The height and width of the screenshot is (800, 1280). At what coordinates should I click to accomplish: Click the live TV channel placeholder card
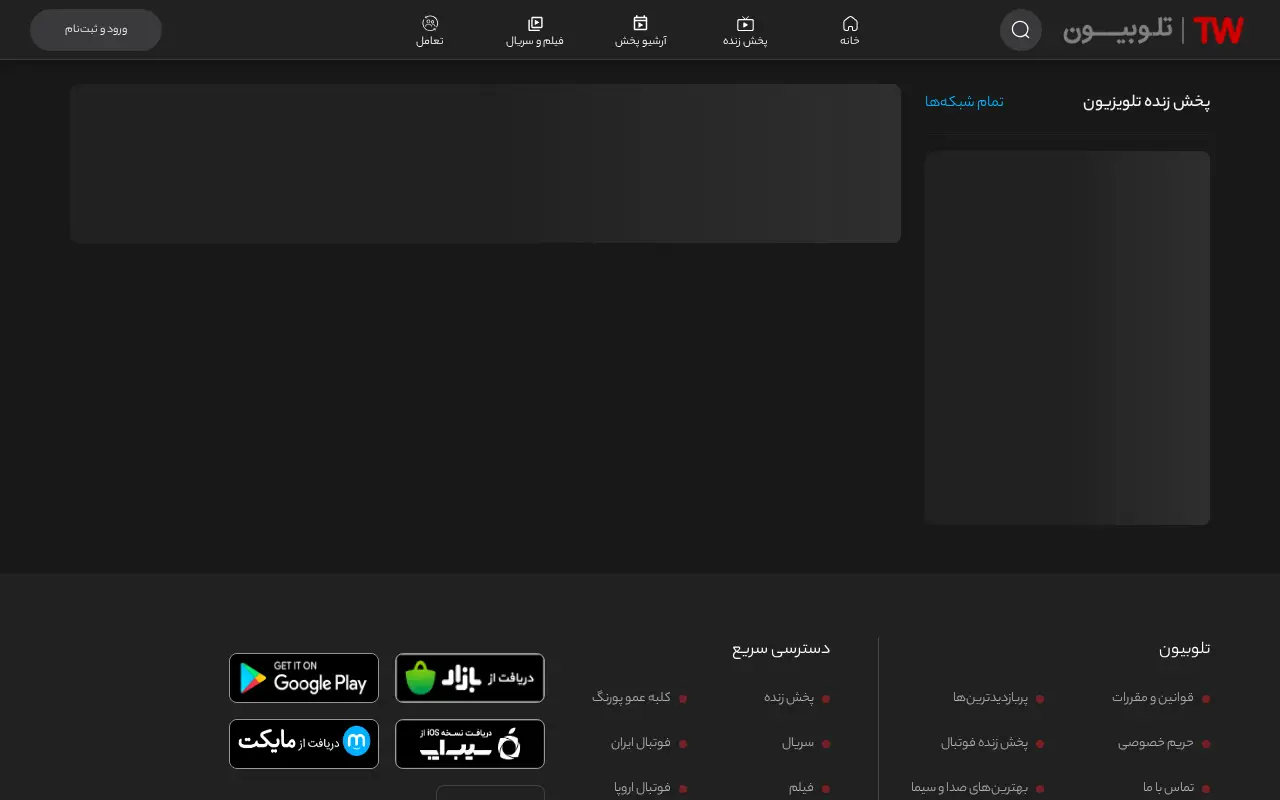tap(1067, 338)
